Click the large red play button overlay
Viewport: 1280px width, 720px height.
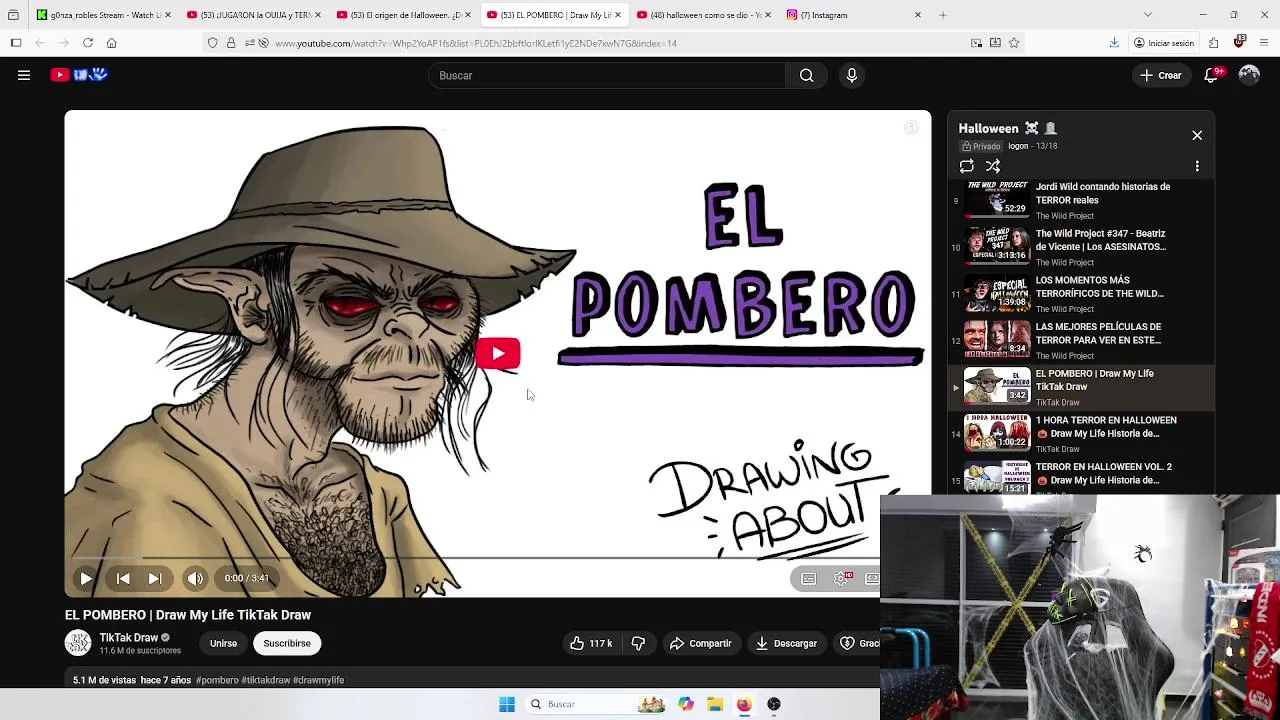click(x=498, y=353)
